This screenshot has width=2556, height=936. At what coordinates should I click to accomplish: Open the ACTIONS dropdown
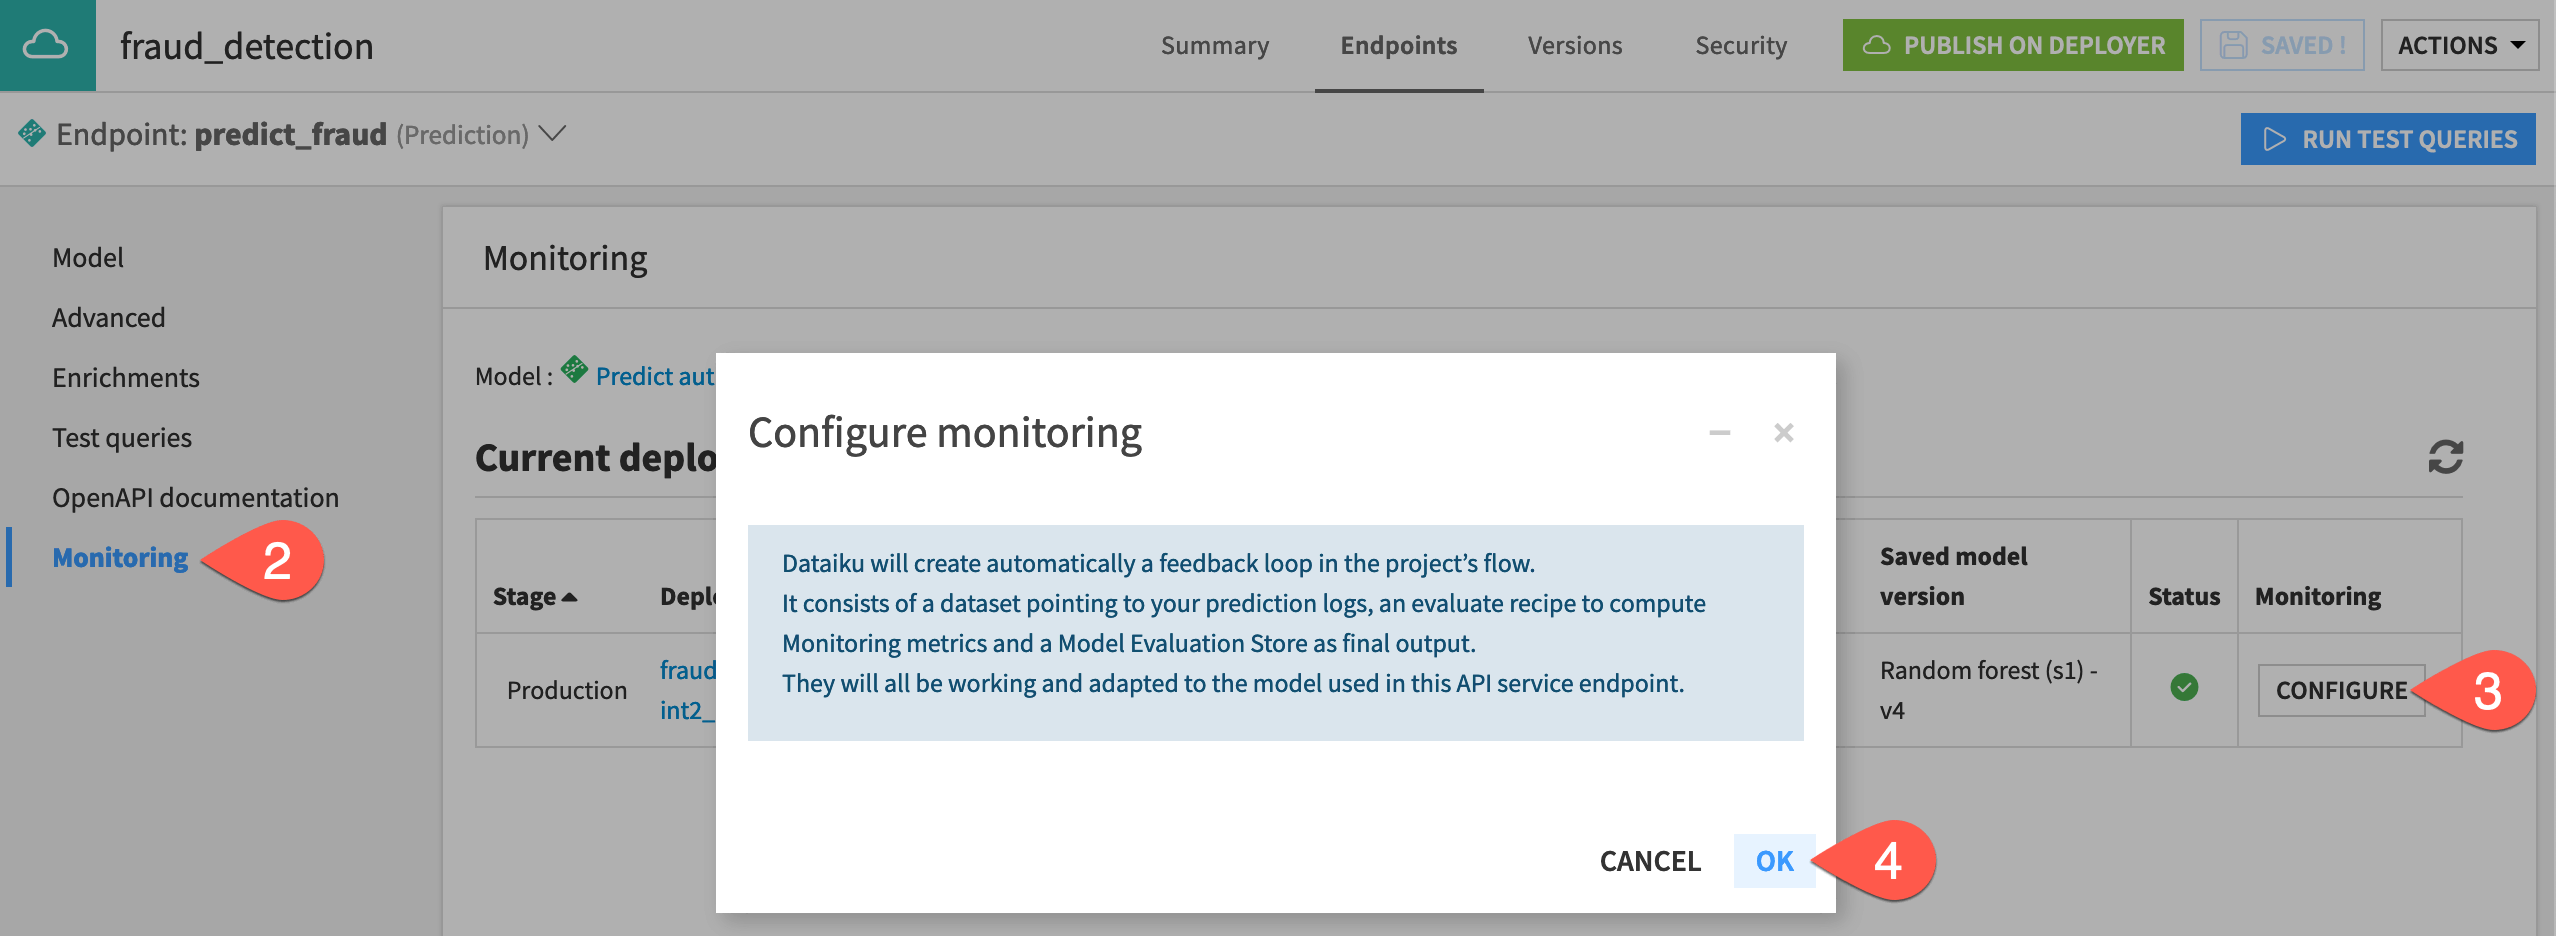tap(2459, 45)
